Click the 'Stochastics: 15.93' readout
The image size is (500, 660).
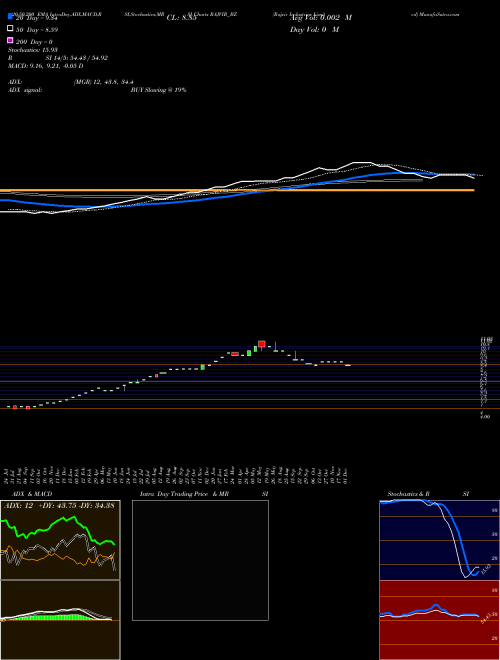pos(32,50)
